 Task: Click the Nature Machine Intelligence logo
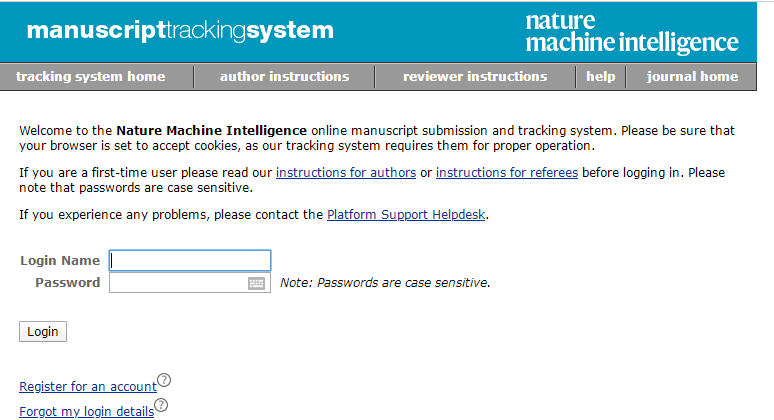631,32
